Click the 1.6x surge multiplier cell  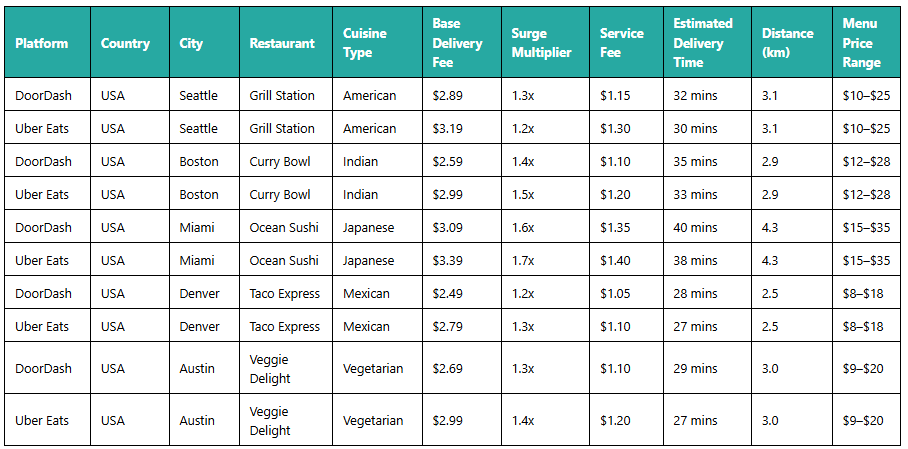coord(523,227)
